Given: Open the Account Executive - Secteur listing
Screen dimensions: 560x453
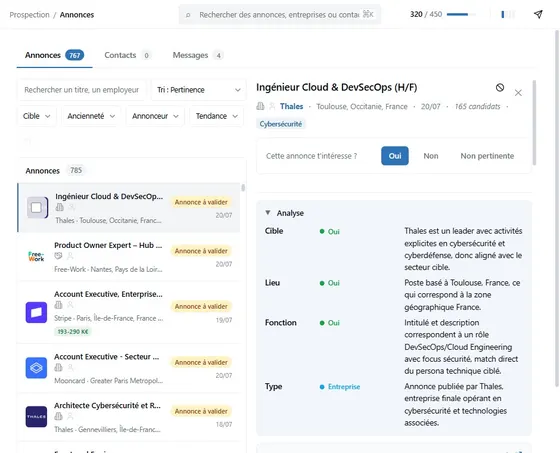Looking at the screenshot, I should coord(129,368).
